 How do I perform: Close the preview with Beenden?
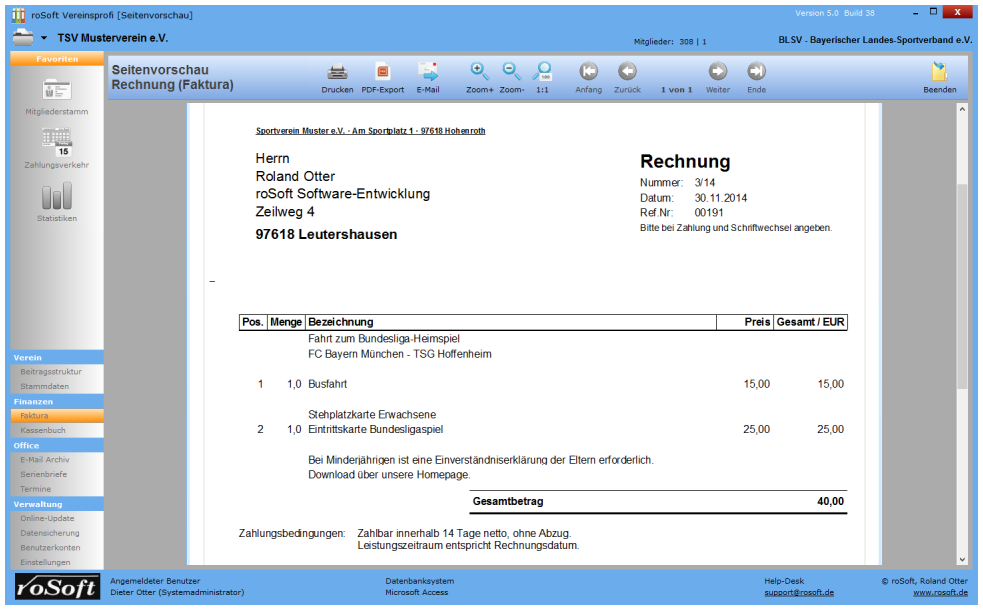point(939,72)
